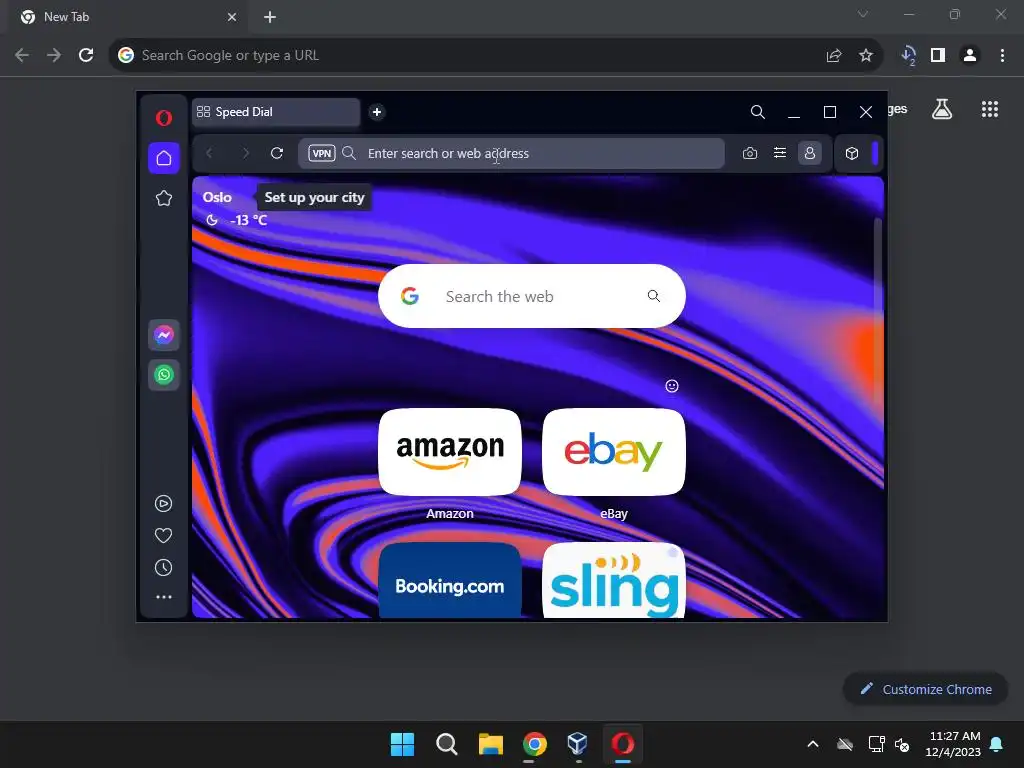Click the Customize Chrome button
Screen dimensions: 1024x768
coord(925,689)
